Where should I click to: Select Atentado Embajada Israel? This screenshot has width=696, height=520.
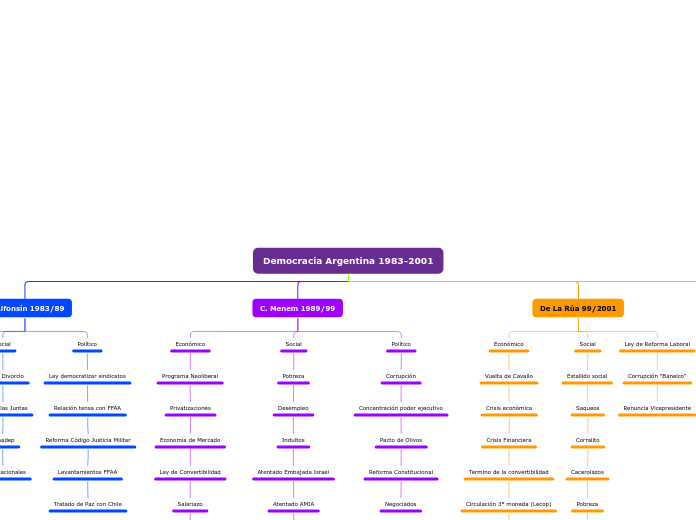(x=293, y=472)
